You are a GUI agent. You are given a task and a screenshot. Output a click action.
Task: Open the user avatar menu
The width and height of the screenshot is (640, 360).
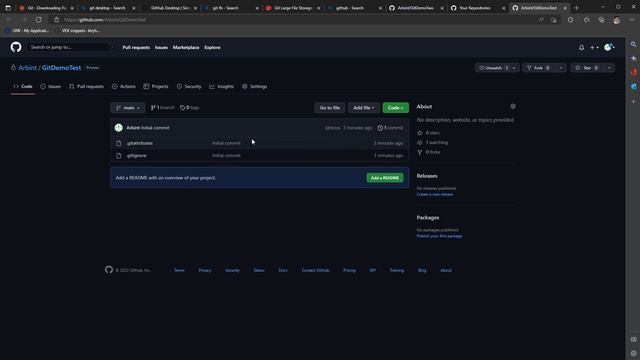[609, 47]
